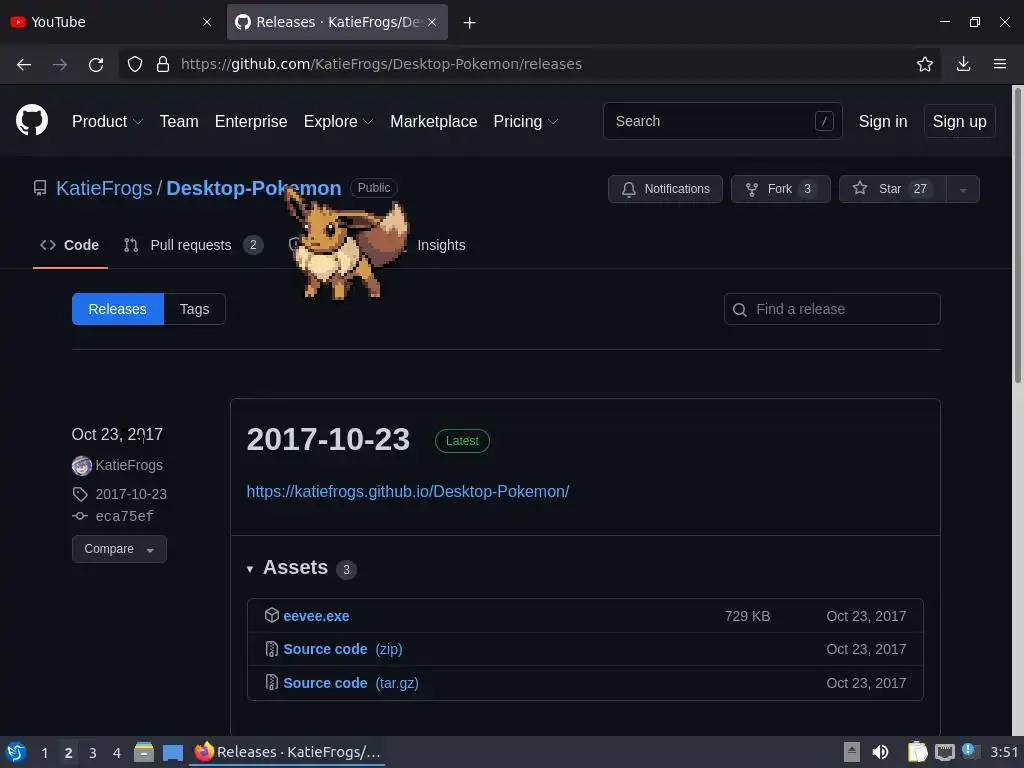1024x768 pixels.
Task: Click the commit icon next to eca75ef
Action: click(80, 516)
